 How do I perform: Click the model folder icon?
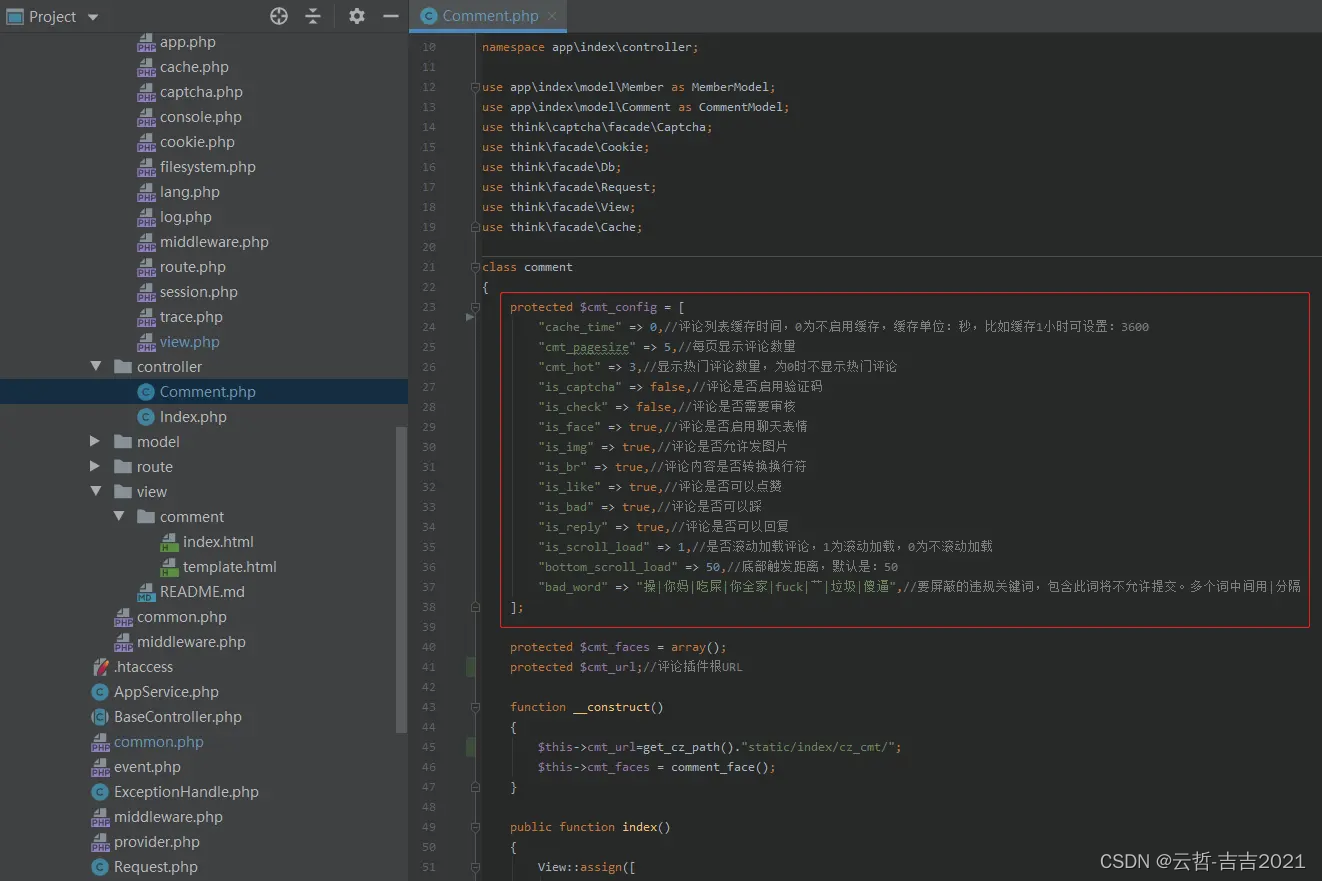[x=123, y=442]
